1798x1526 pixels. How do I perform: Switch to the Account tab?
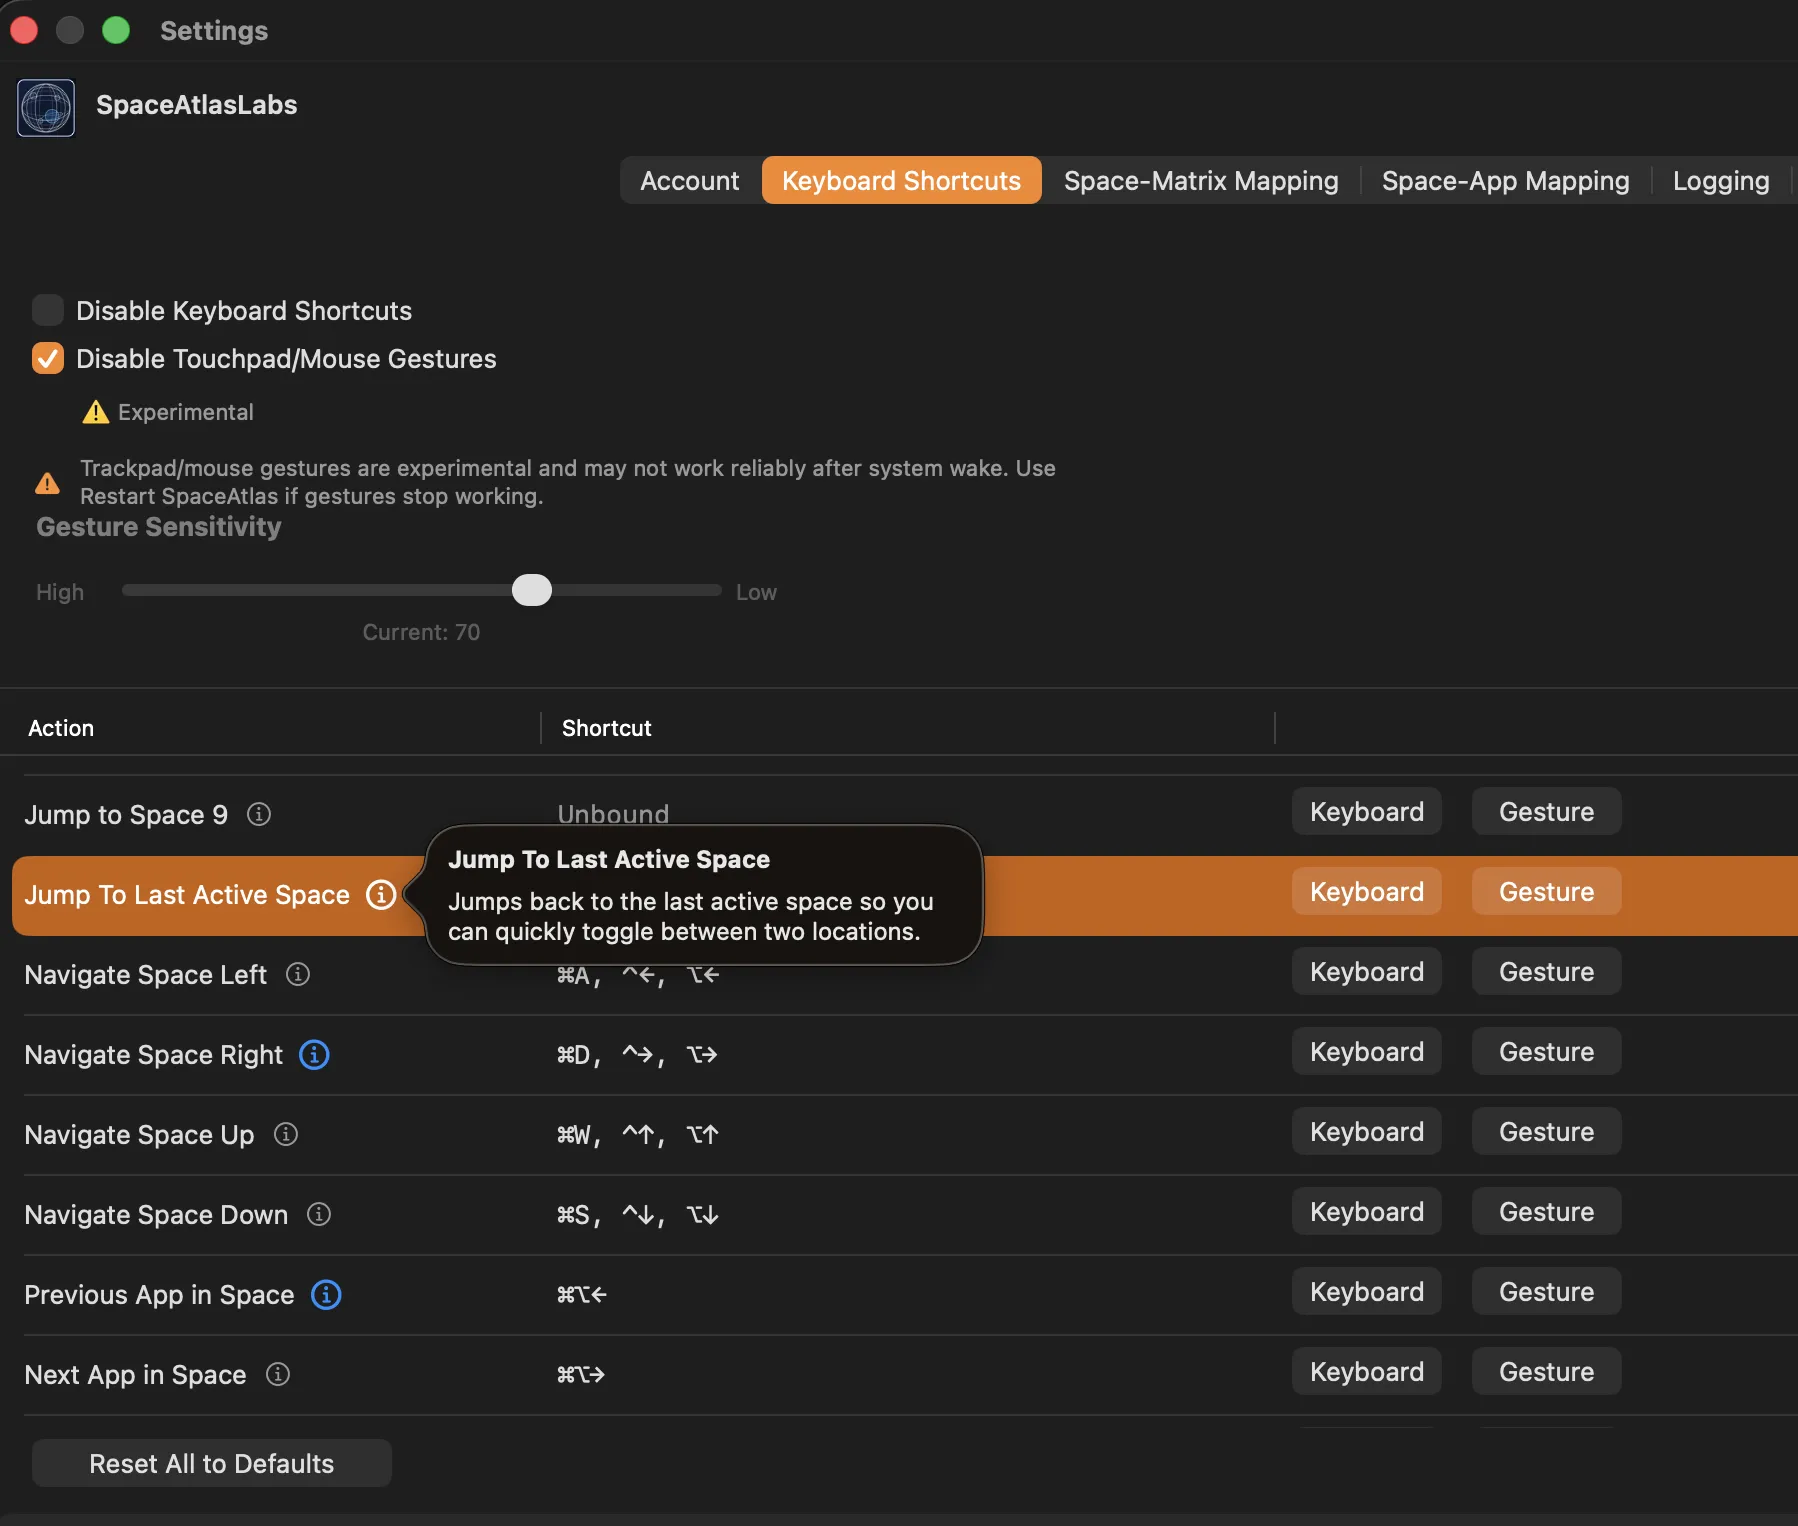pos(690,180)
